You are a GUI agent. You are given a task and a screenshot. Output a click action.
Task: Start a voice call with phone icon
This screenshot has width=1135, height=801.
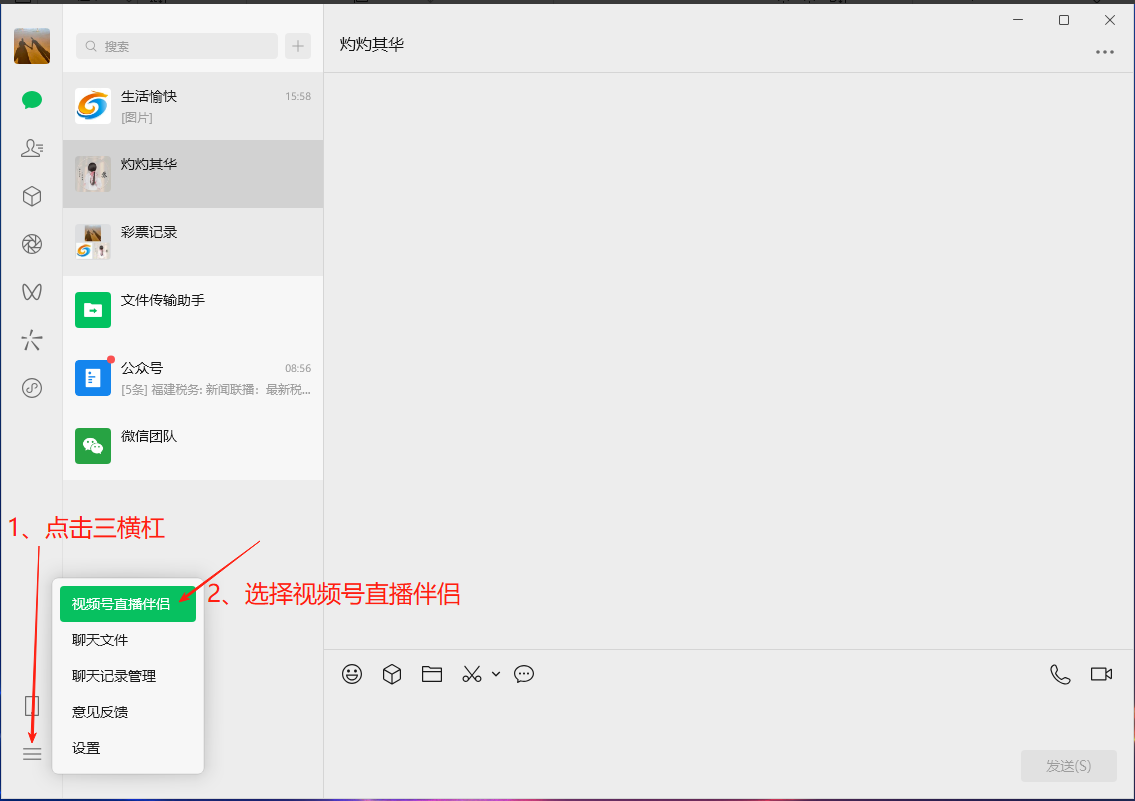1060,674
